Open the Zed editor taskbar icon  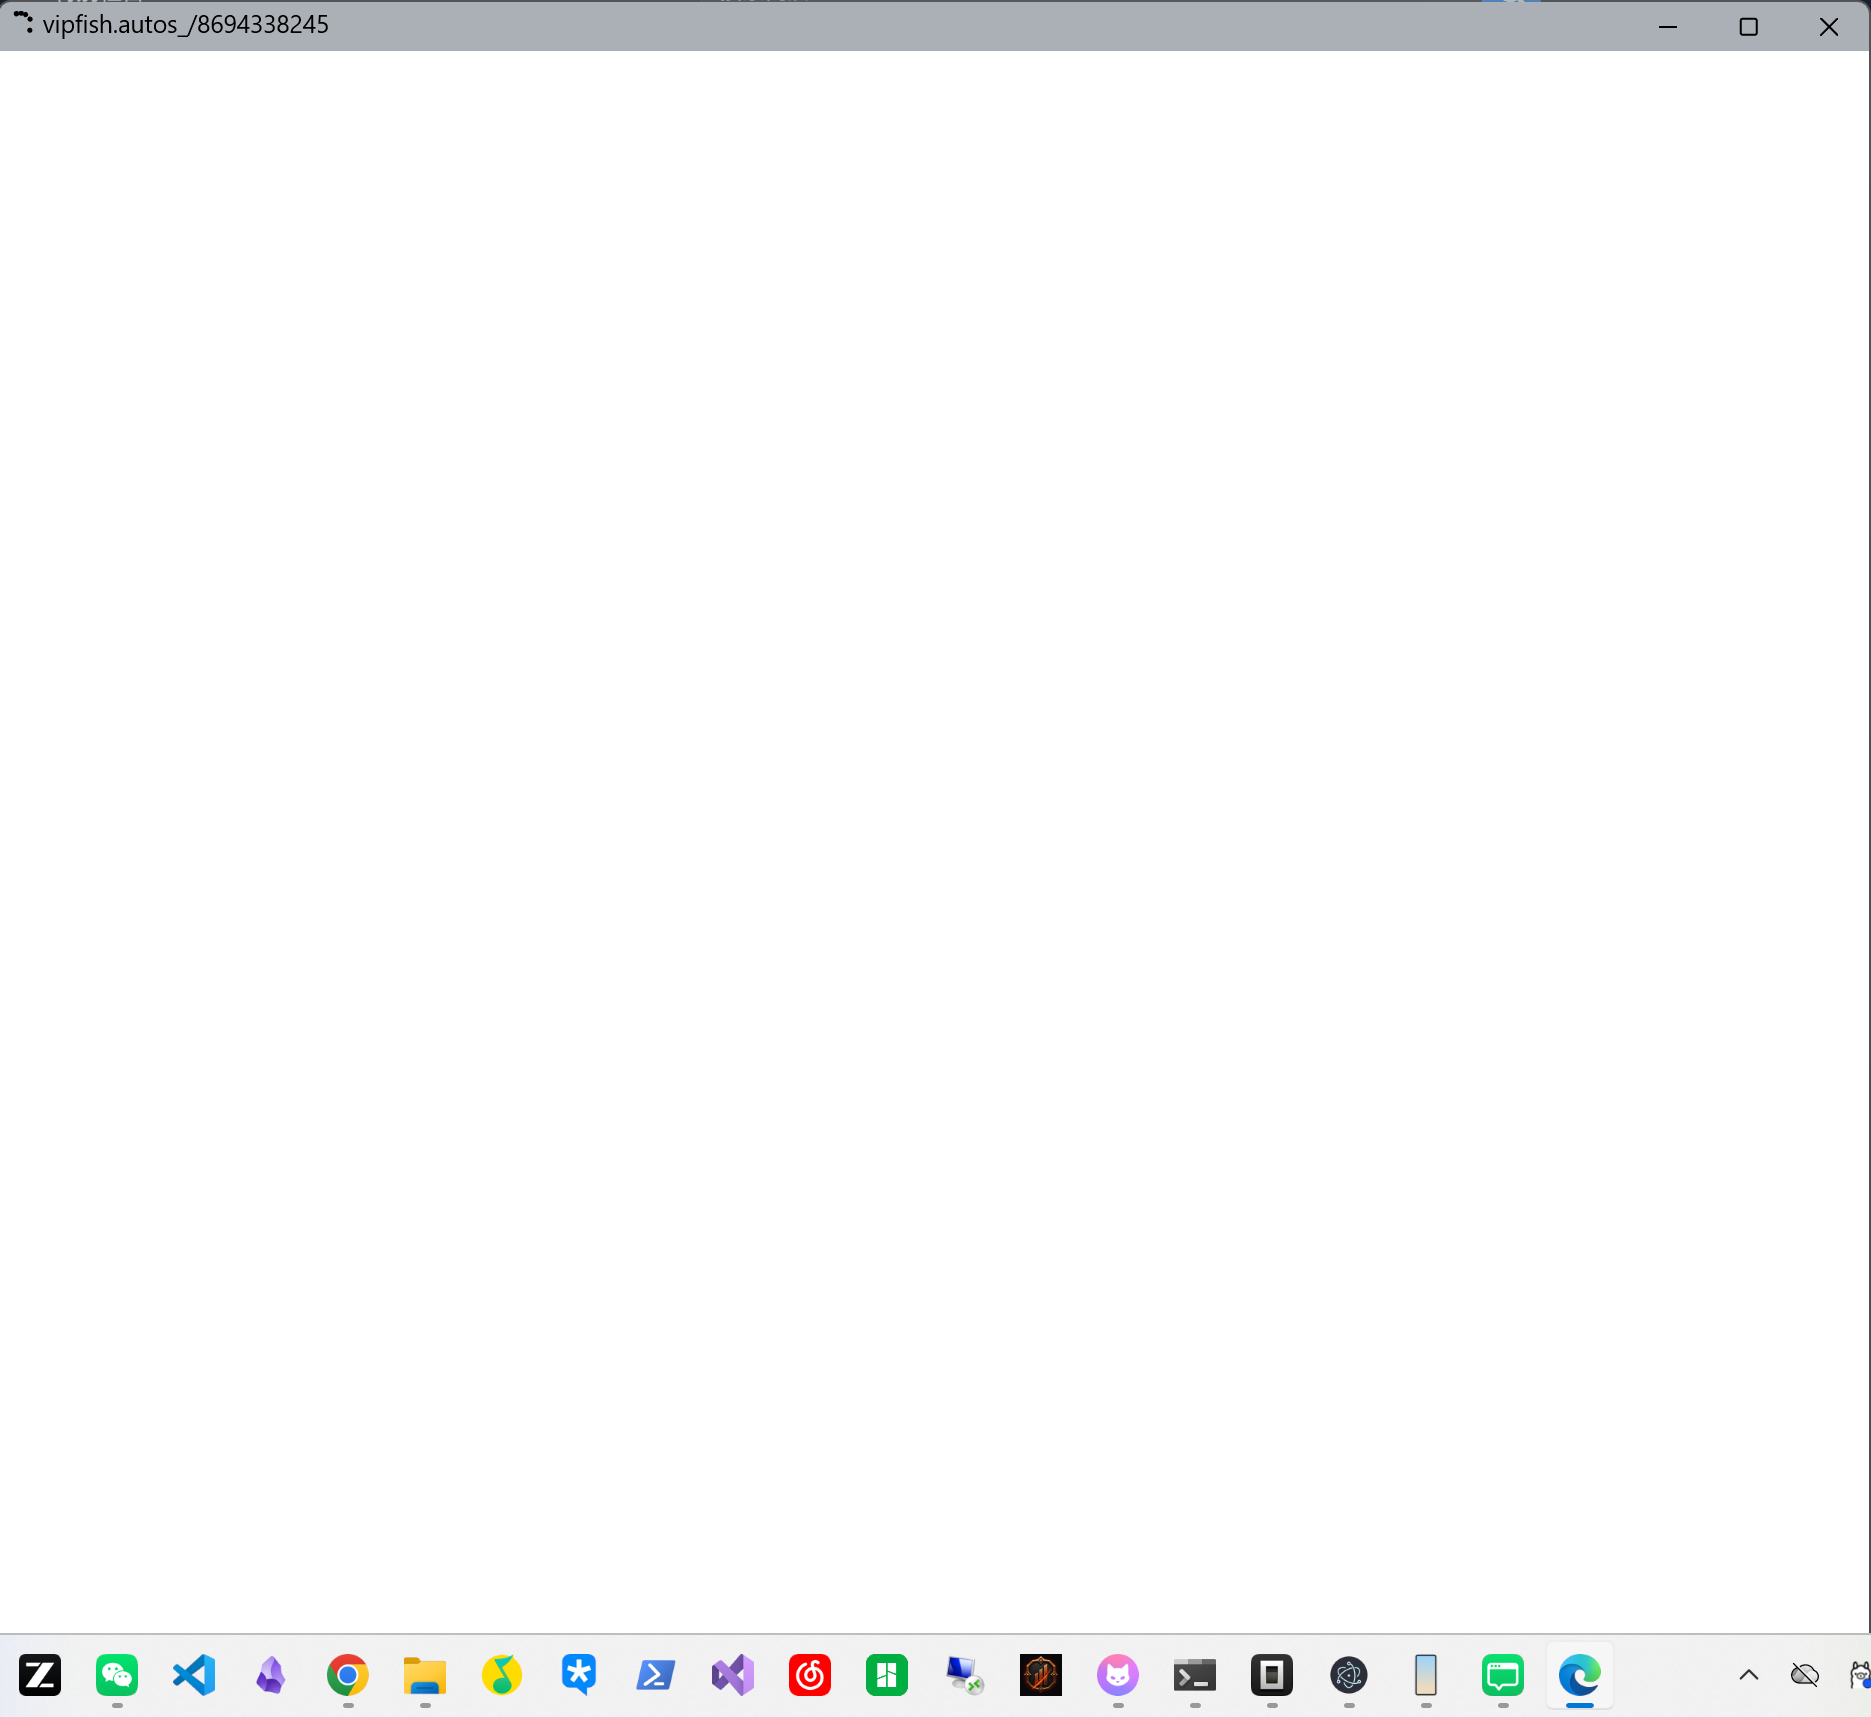[x=40, y=1675]
